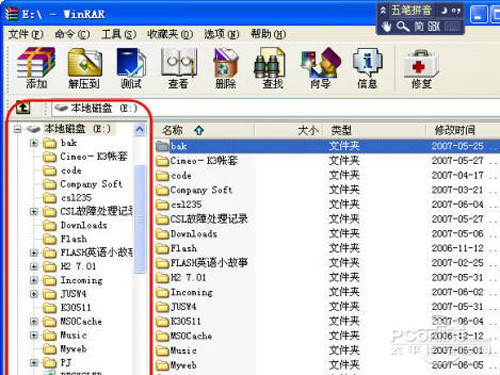Click the hand icon on the IME bar
Viewport: 500px width, 375px height.
386,26
